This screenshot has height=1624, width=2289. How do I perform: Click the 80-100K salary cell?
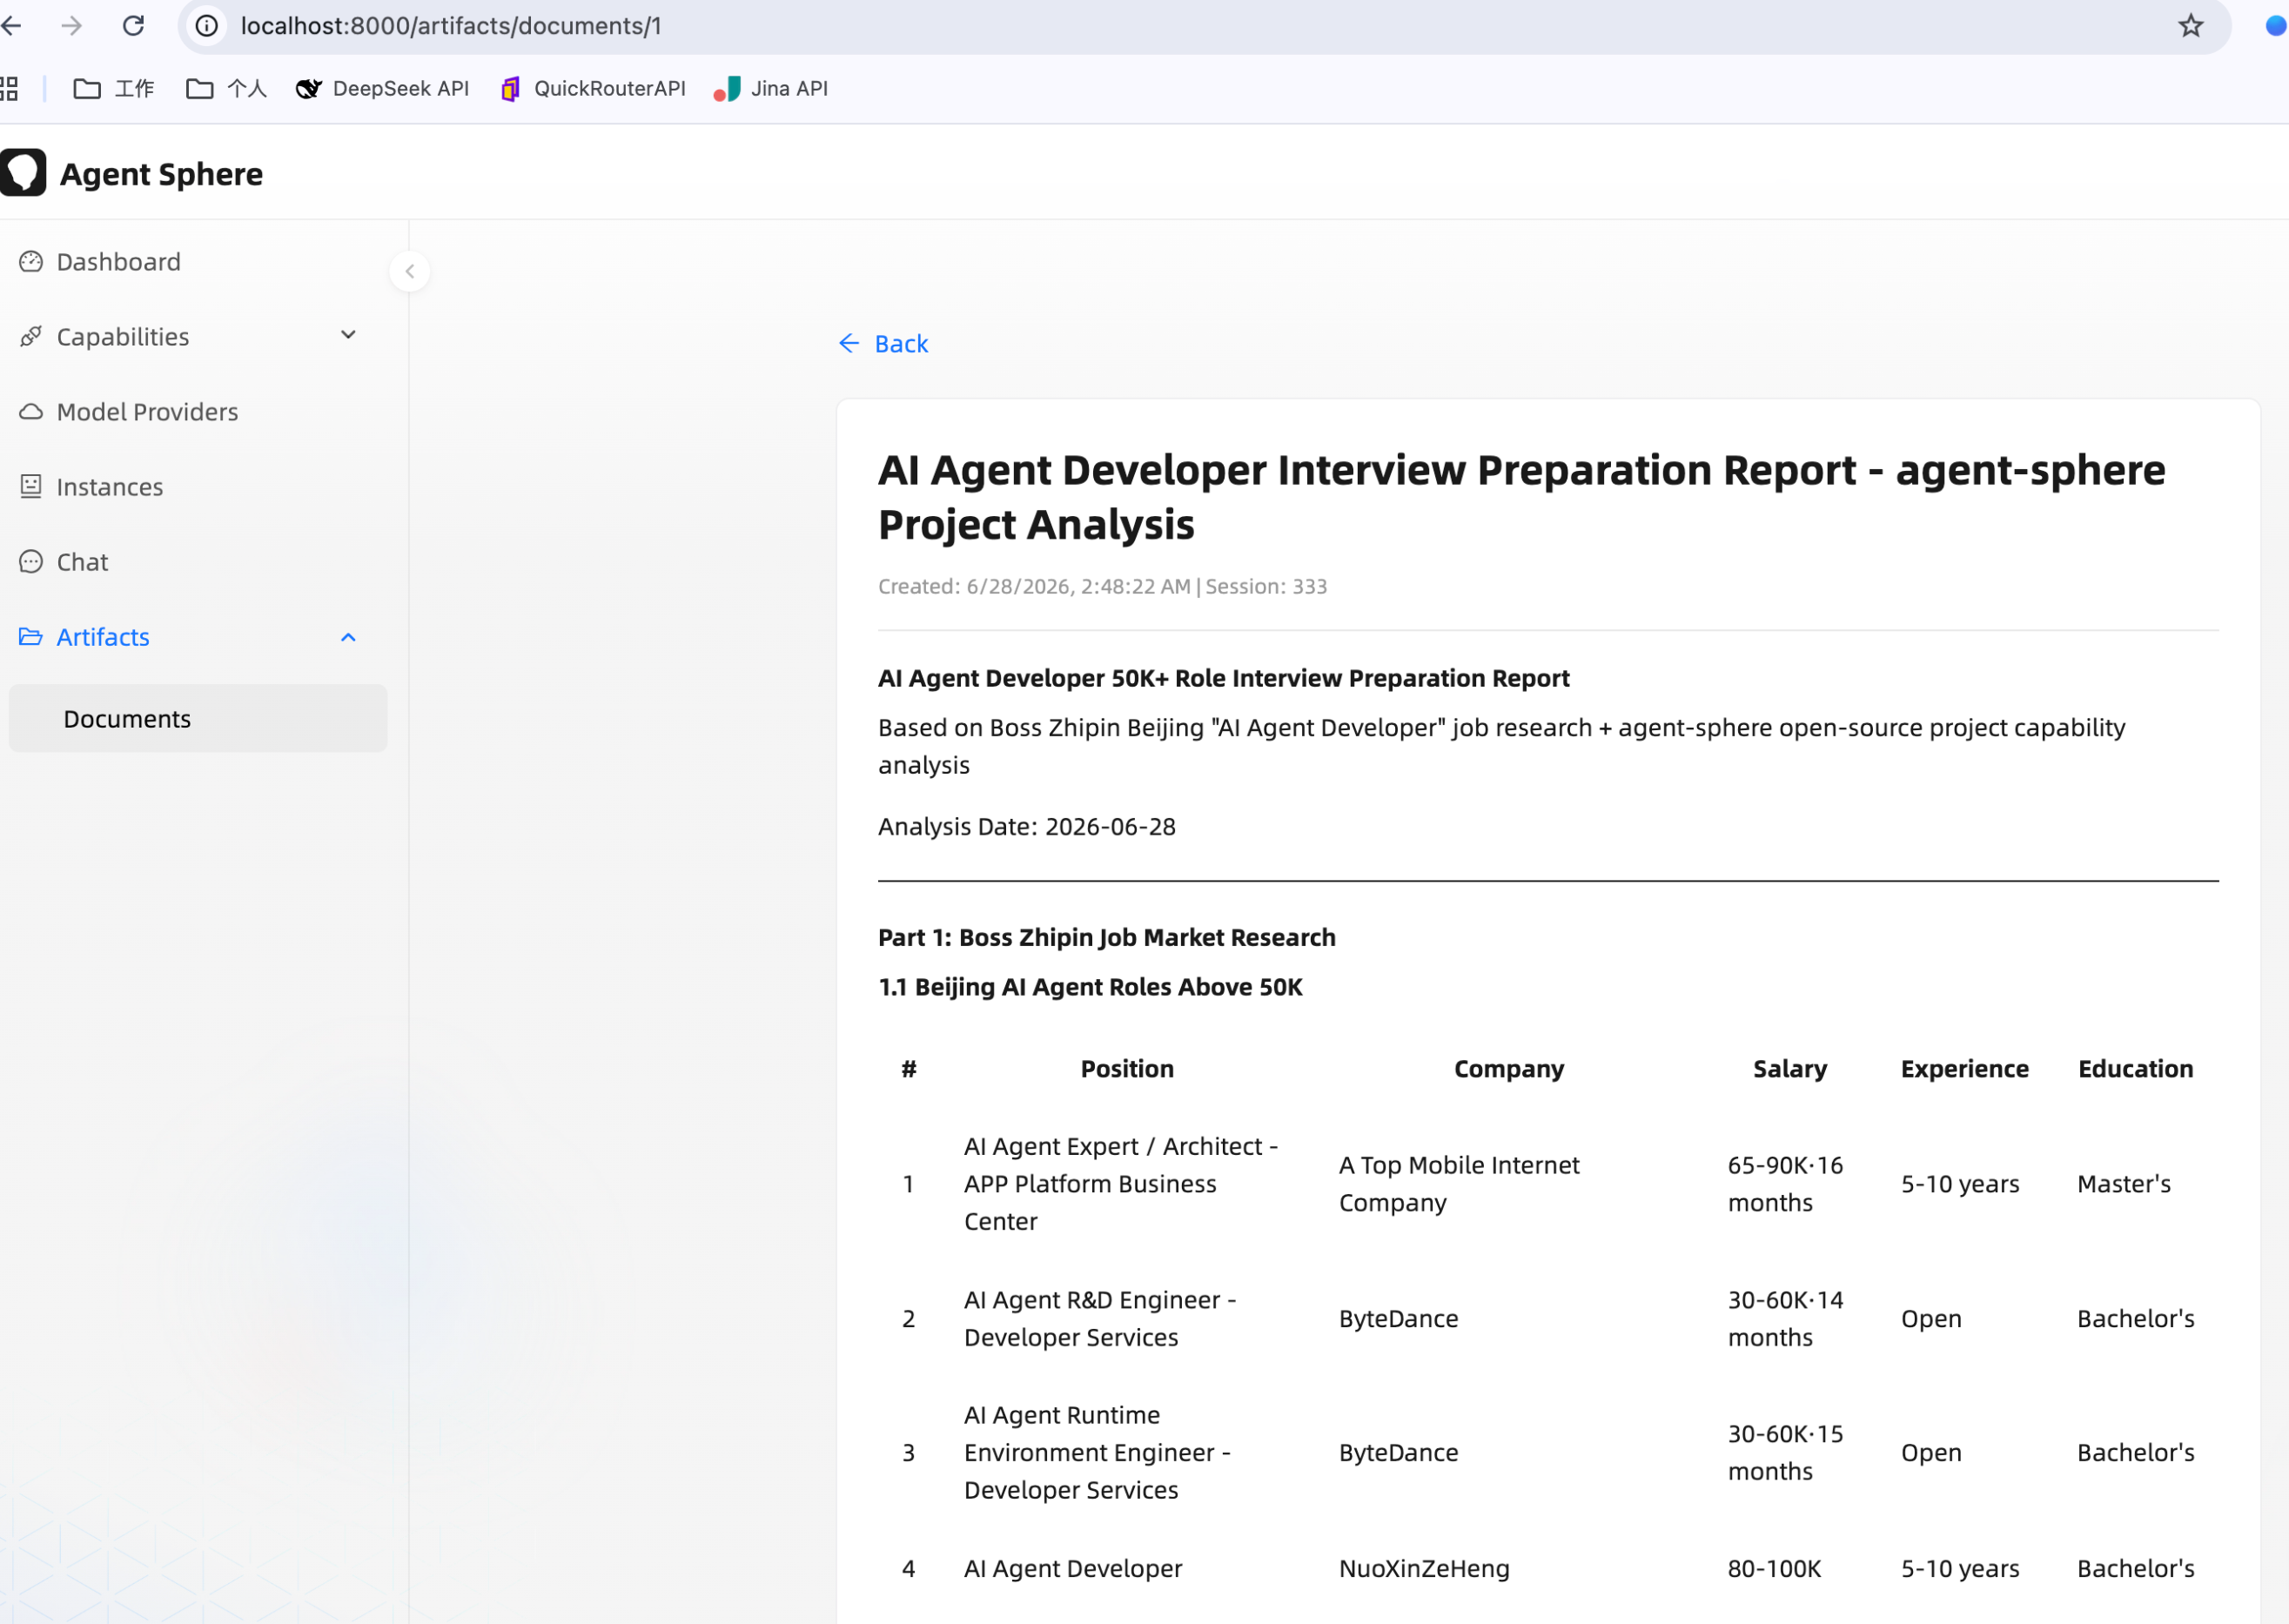coord(1774,1569)
